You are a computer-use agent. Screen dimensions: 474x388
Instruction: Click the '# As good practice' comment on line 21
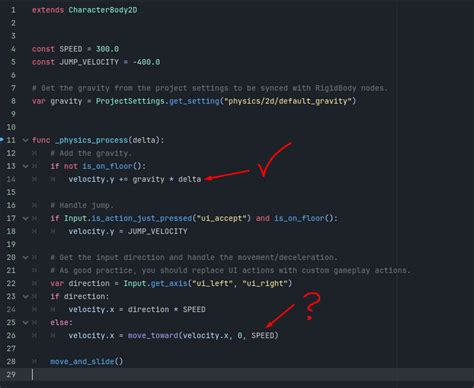[x=230, y=270]
